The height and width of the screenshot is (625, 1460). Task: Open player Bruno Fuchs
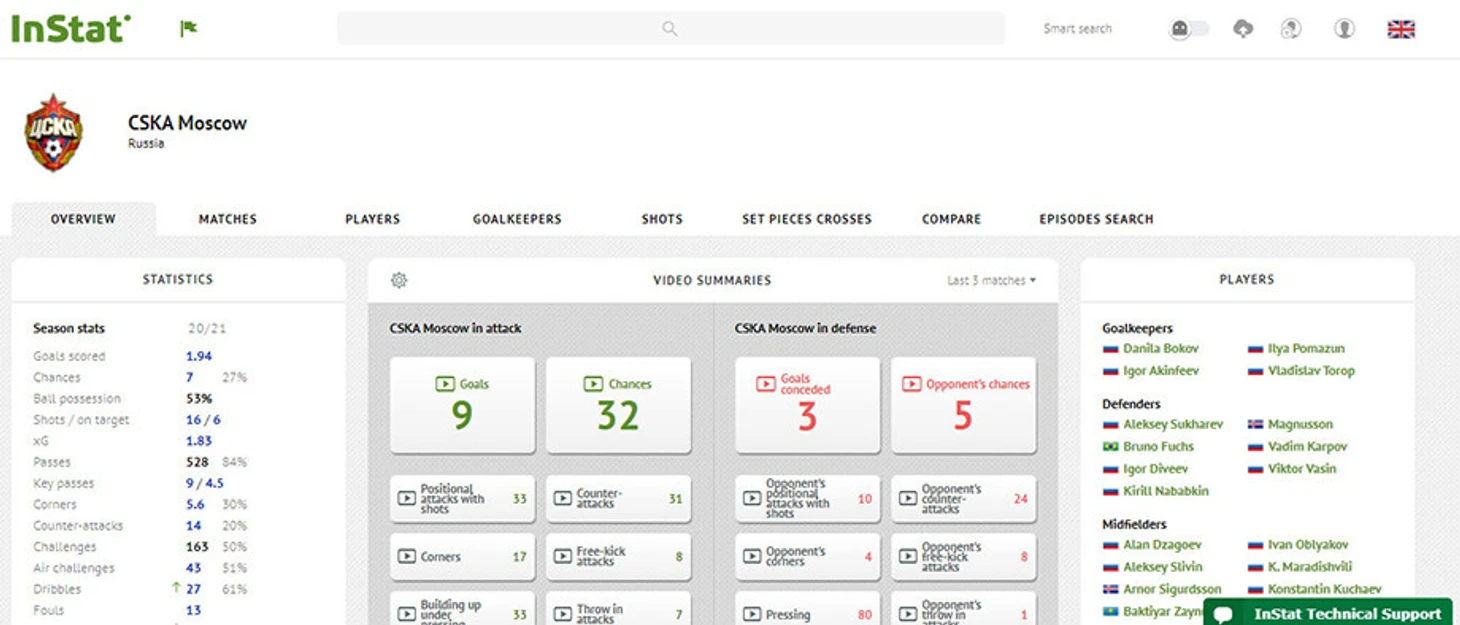1158,447
